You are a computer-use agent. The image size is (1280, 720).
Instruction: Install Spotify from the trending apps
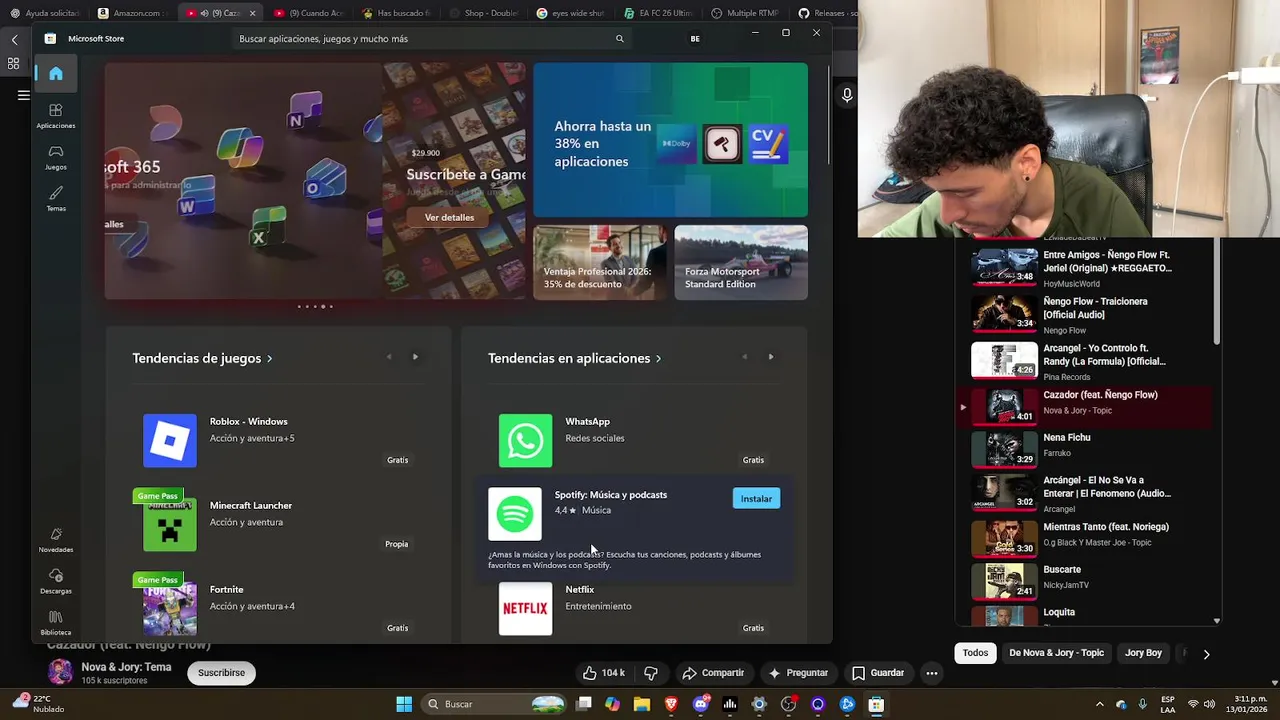(756, 498)
